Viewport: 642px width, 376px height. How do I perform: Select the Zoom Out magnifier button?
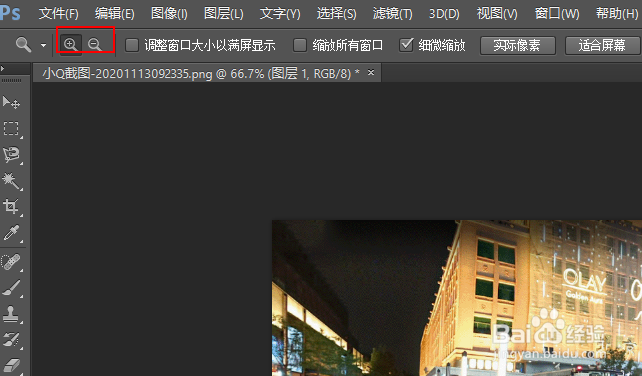pyautogui.click(x=95, y=44)
